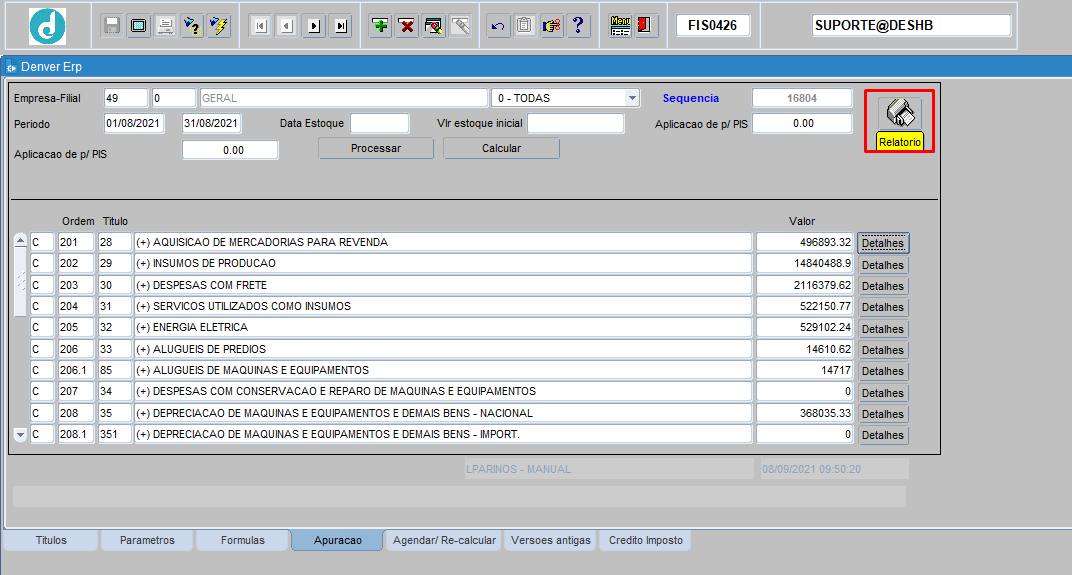The image size is (1072, 575).
Task: Click the Titulo cell 351
Action: pyautogui.click(x=114, y=434)
